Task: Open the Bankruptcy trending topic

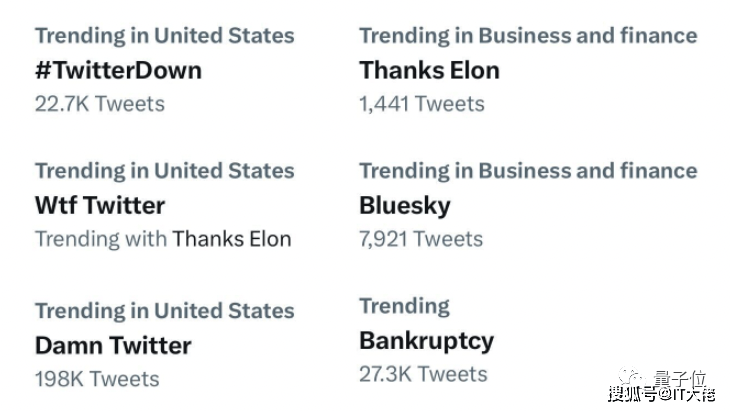Action: click(x=426, y=340)
